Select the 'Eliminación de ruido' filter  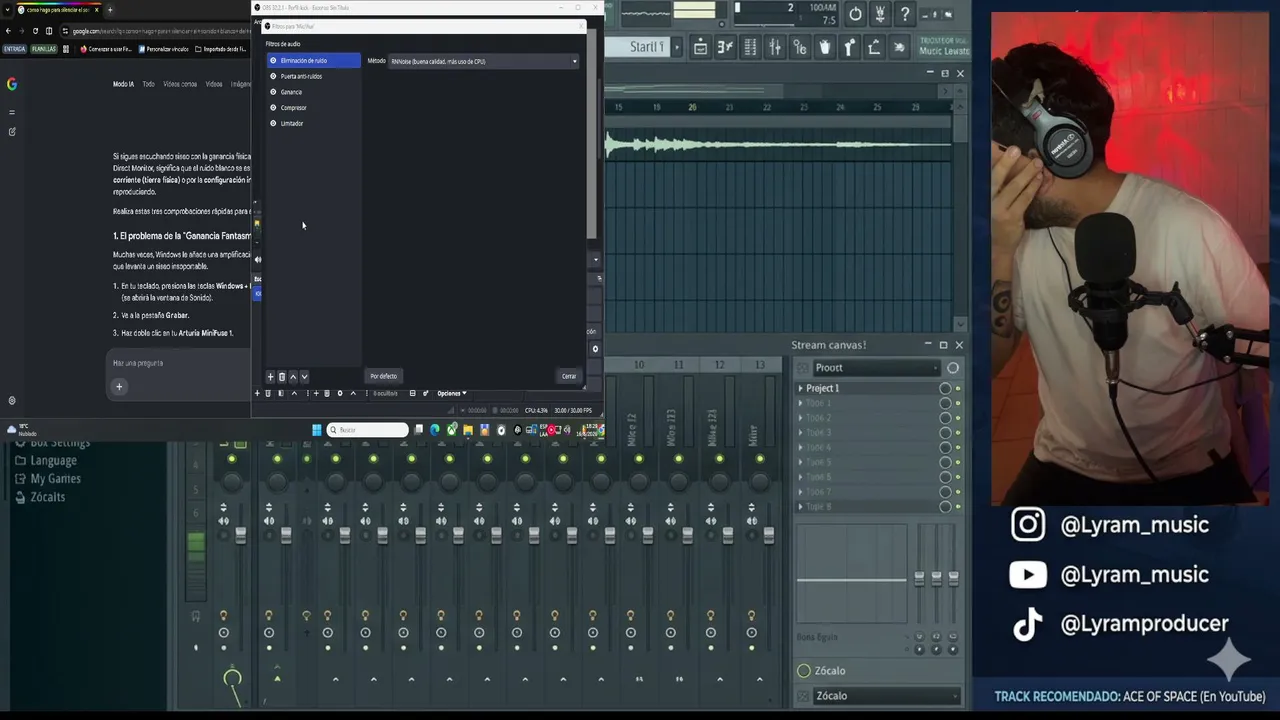coord(314,61)
